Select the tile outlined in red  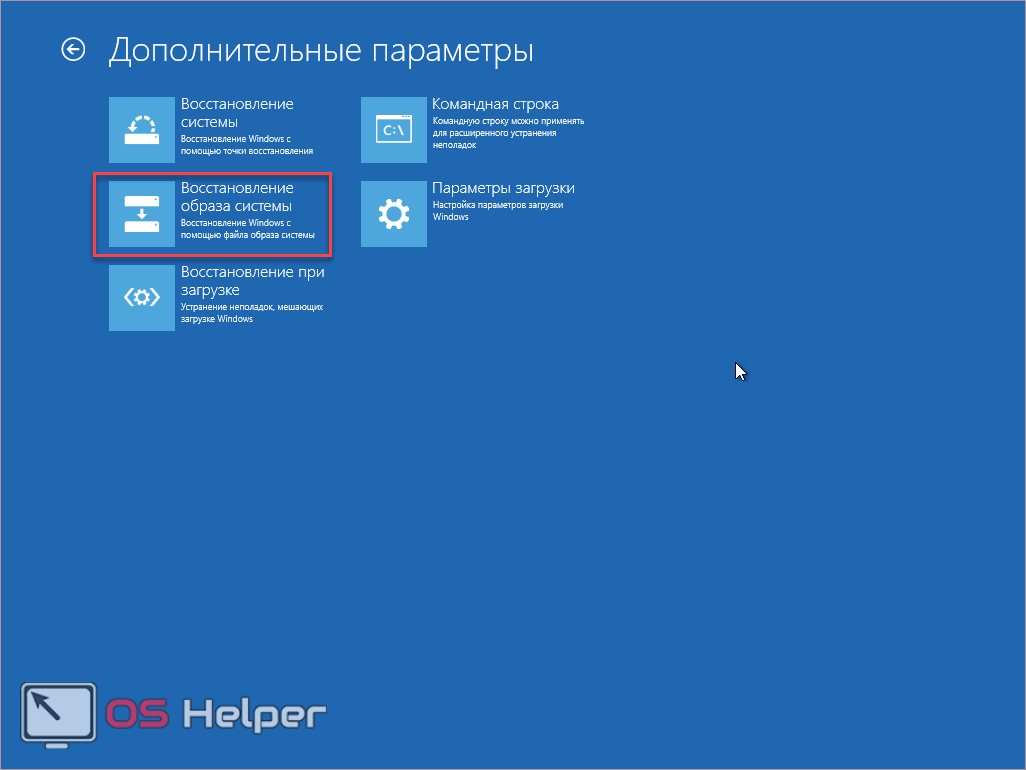(x=212, y=214)
